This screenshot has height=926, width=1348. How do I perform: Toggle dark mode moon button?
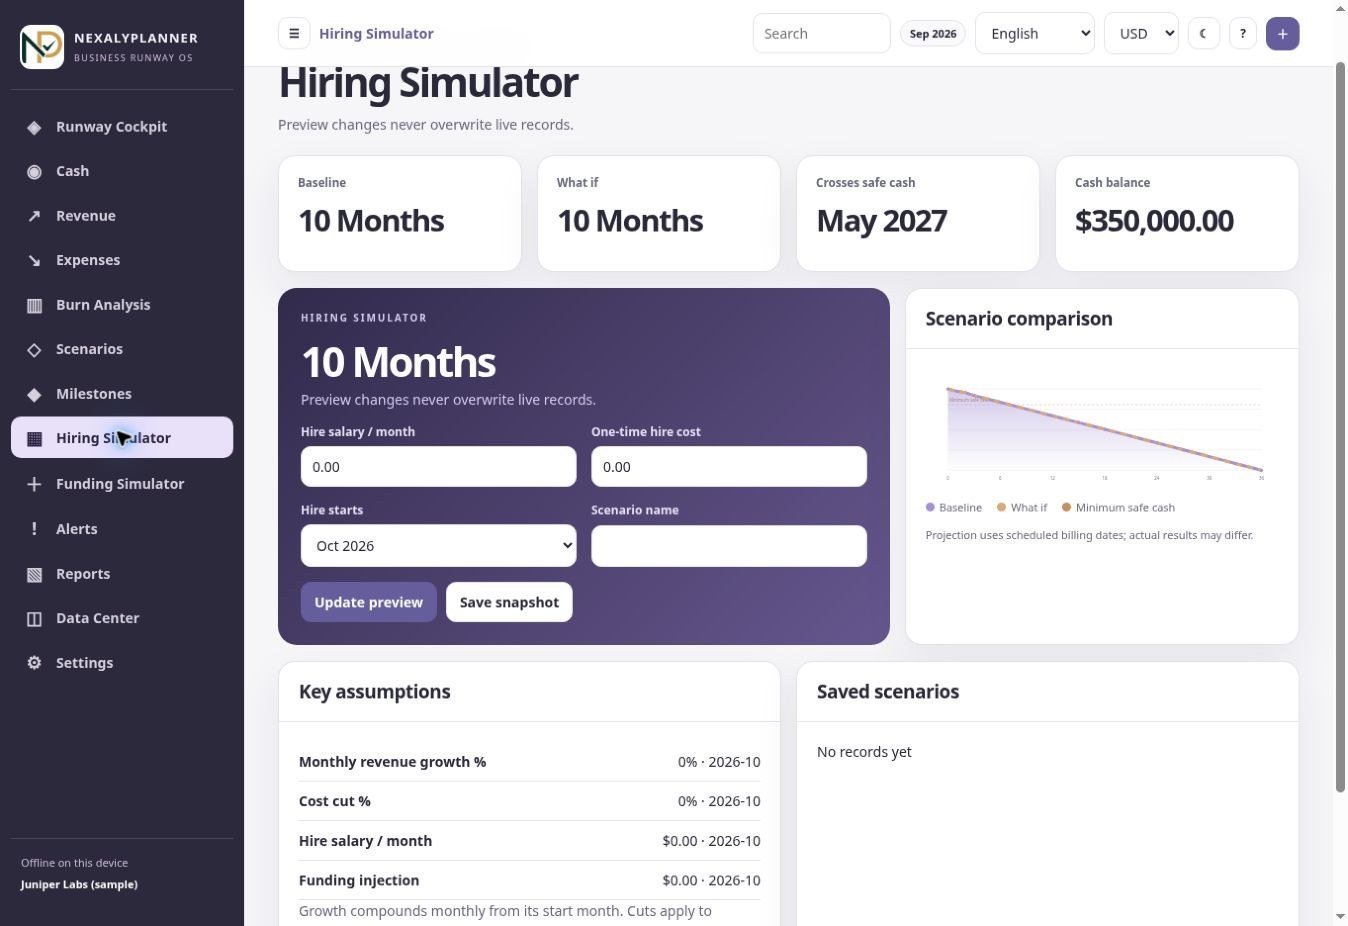coord(1204,33)
